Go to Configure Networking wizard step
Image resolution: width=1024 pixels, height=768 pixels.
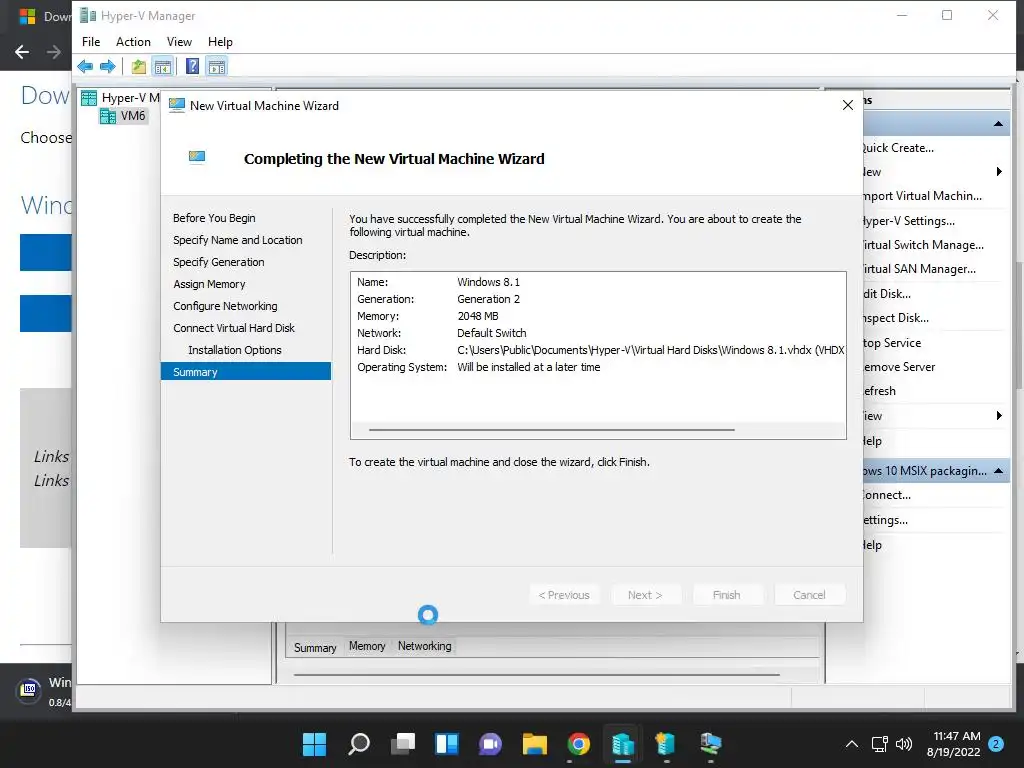pyautogui.click(x=225, y=306)
